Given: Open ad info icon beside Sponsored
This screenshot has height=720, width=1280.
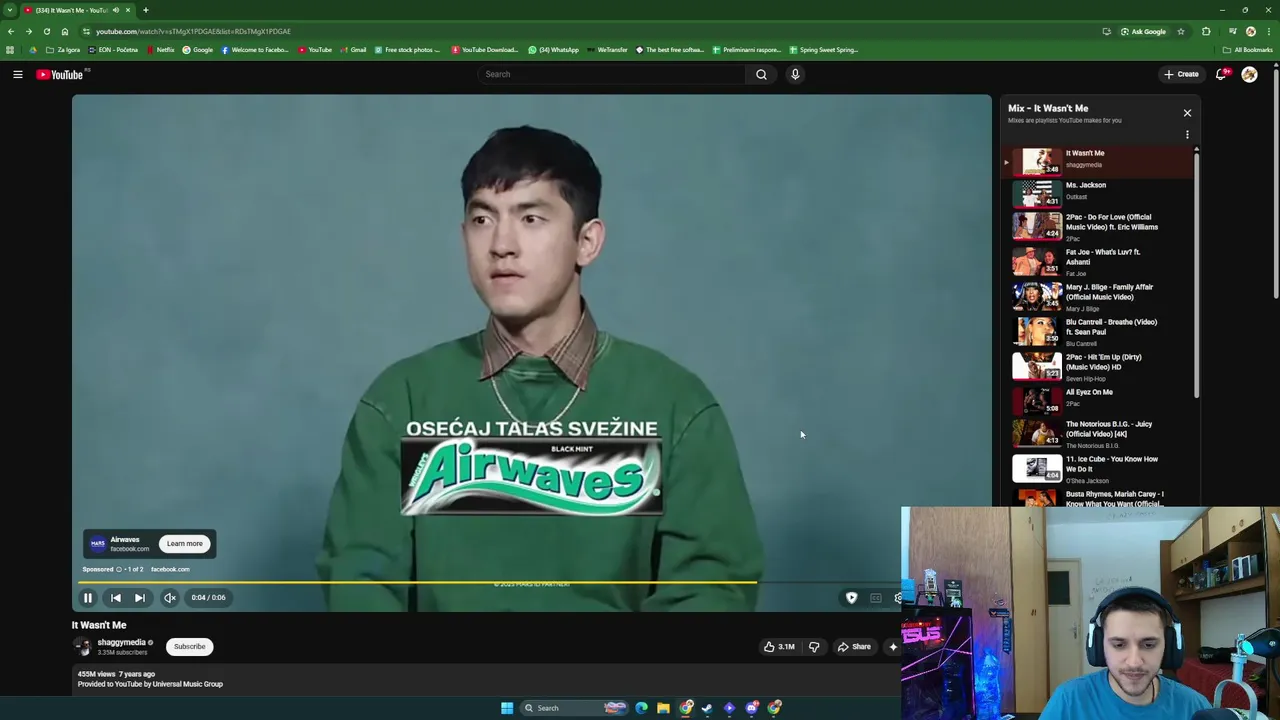Looking at the screenshot, I should coord(118,569).
